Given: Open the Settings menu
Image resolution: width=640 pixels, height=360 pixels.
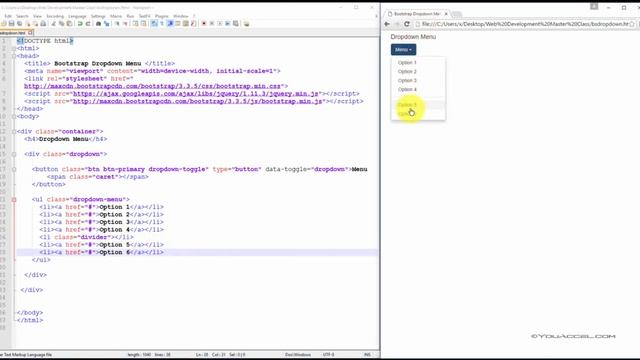Looking at the screenshot, I should point(98,16).
